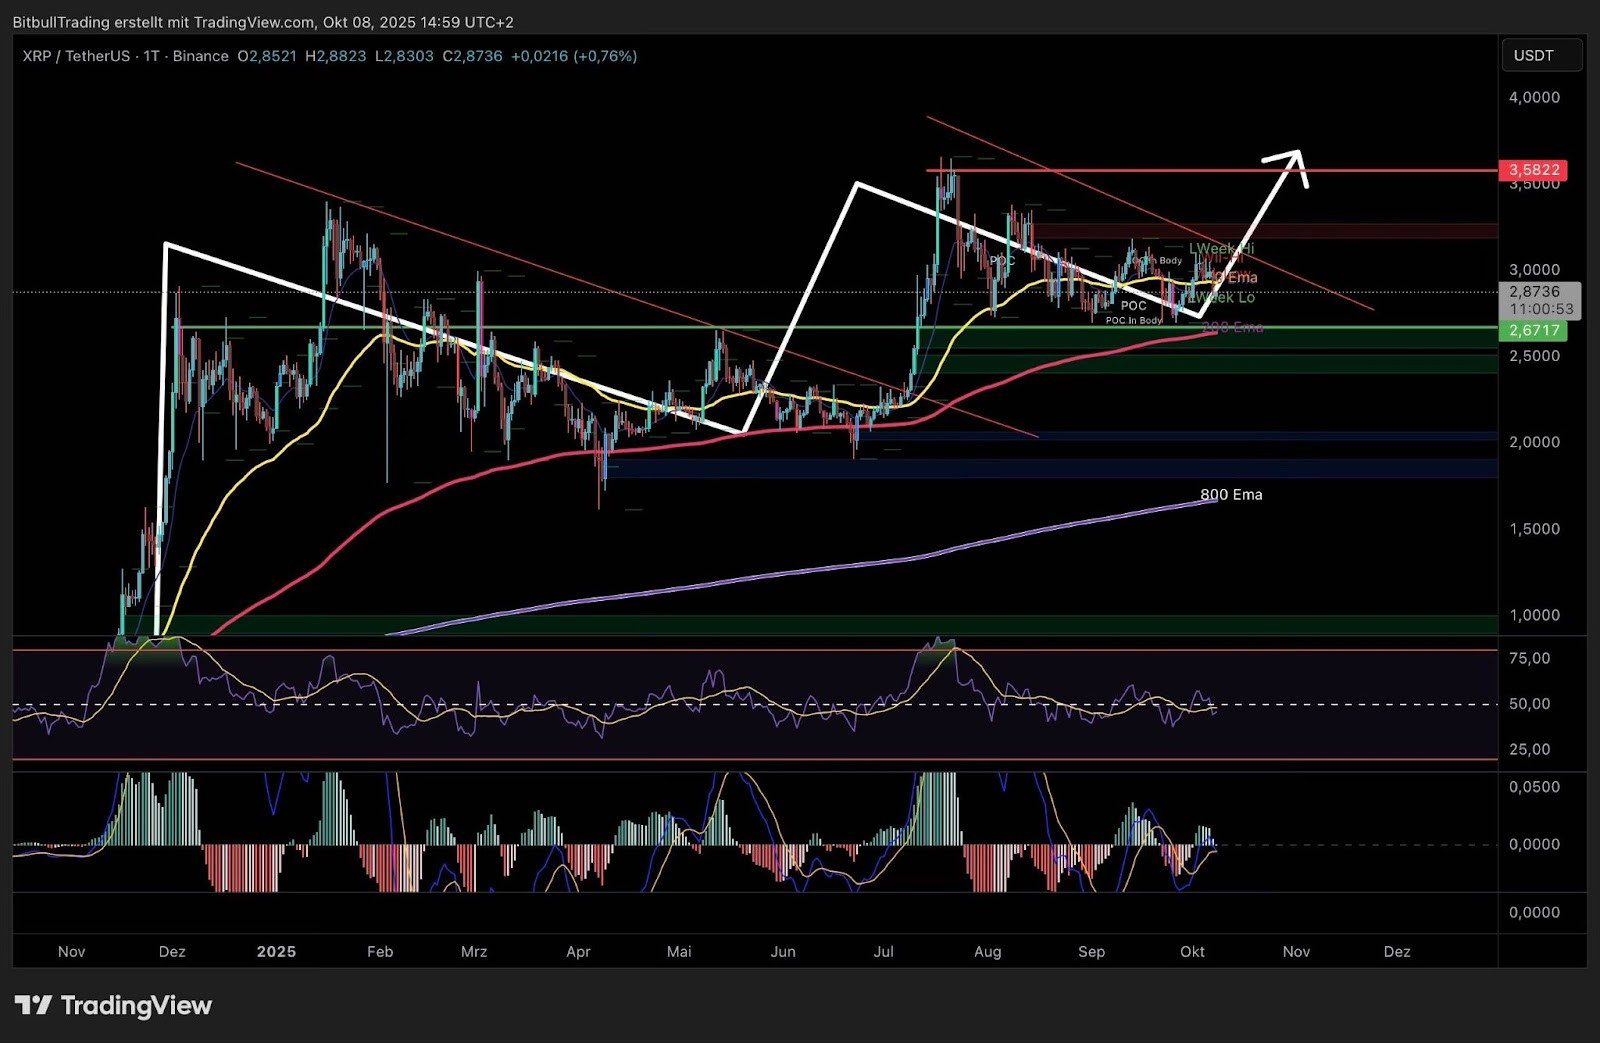Viewport: 1600px width, 1043px height.
Task: Click the Okt label on the time axis
Action: (1192, 951)
